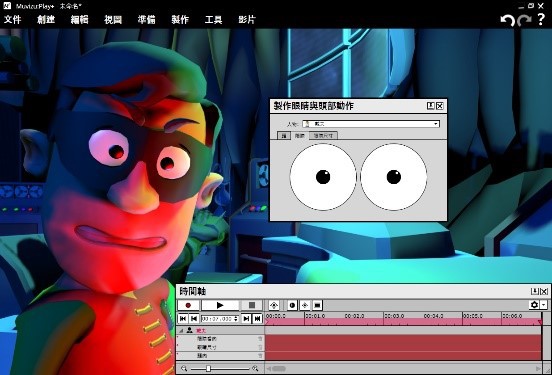Step to next frame in timeline
The height and width of the screenshot is (375, 552).
pos(246,318)
